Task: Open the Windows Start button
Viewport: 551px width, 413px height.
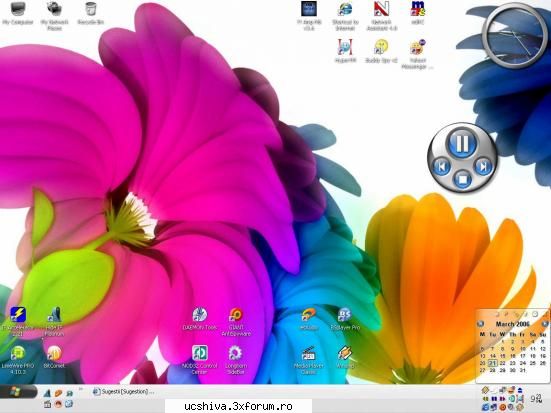Action: coord(18,392)
